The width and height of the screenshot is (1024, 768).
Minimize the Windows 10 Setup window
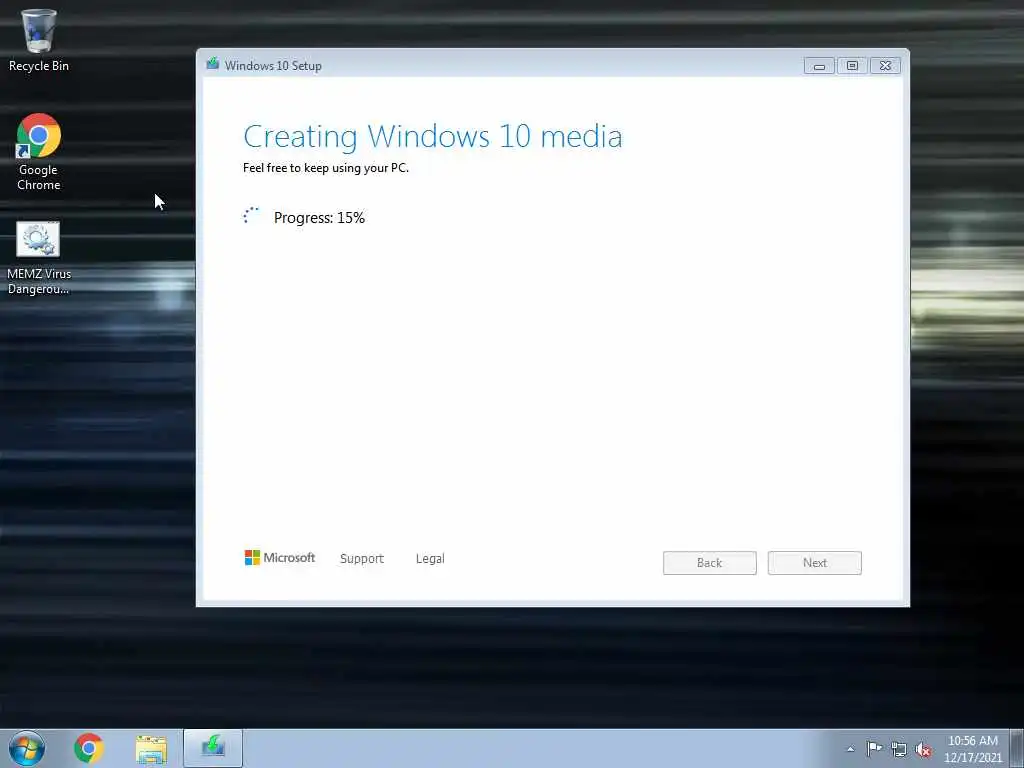coord(819,65)
